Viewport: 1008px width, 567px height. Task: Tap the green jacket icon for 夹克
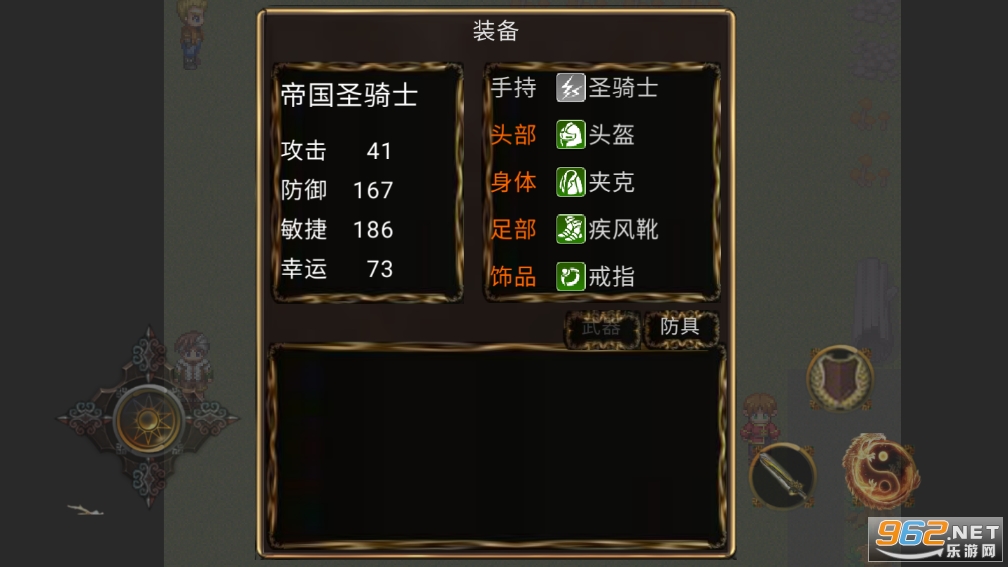(570, 182)
